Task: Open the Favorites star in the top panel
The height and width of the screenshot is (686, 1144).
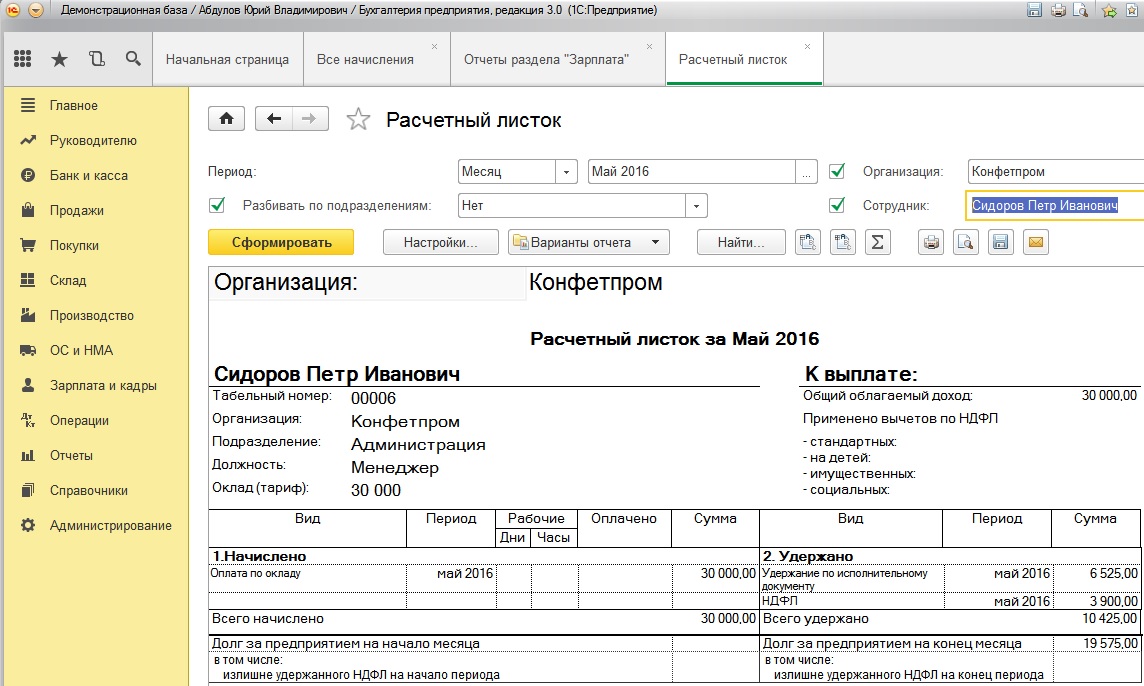Action: point(59,59)
